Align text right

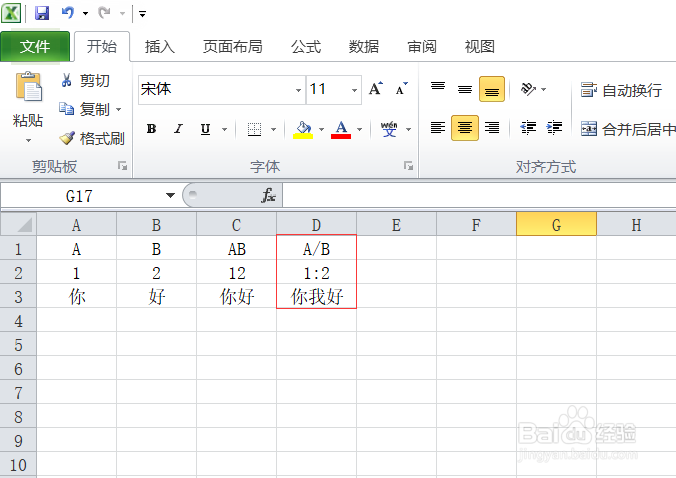click(x=492, y=128)
